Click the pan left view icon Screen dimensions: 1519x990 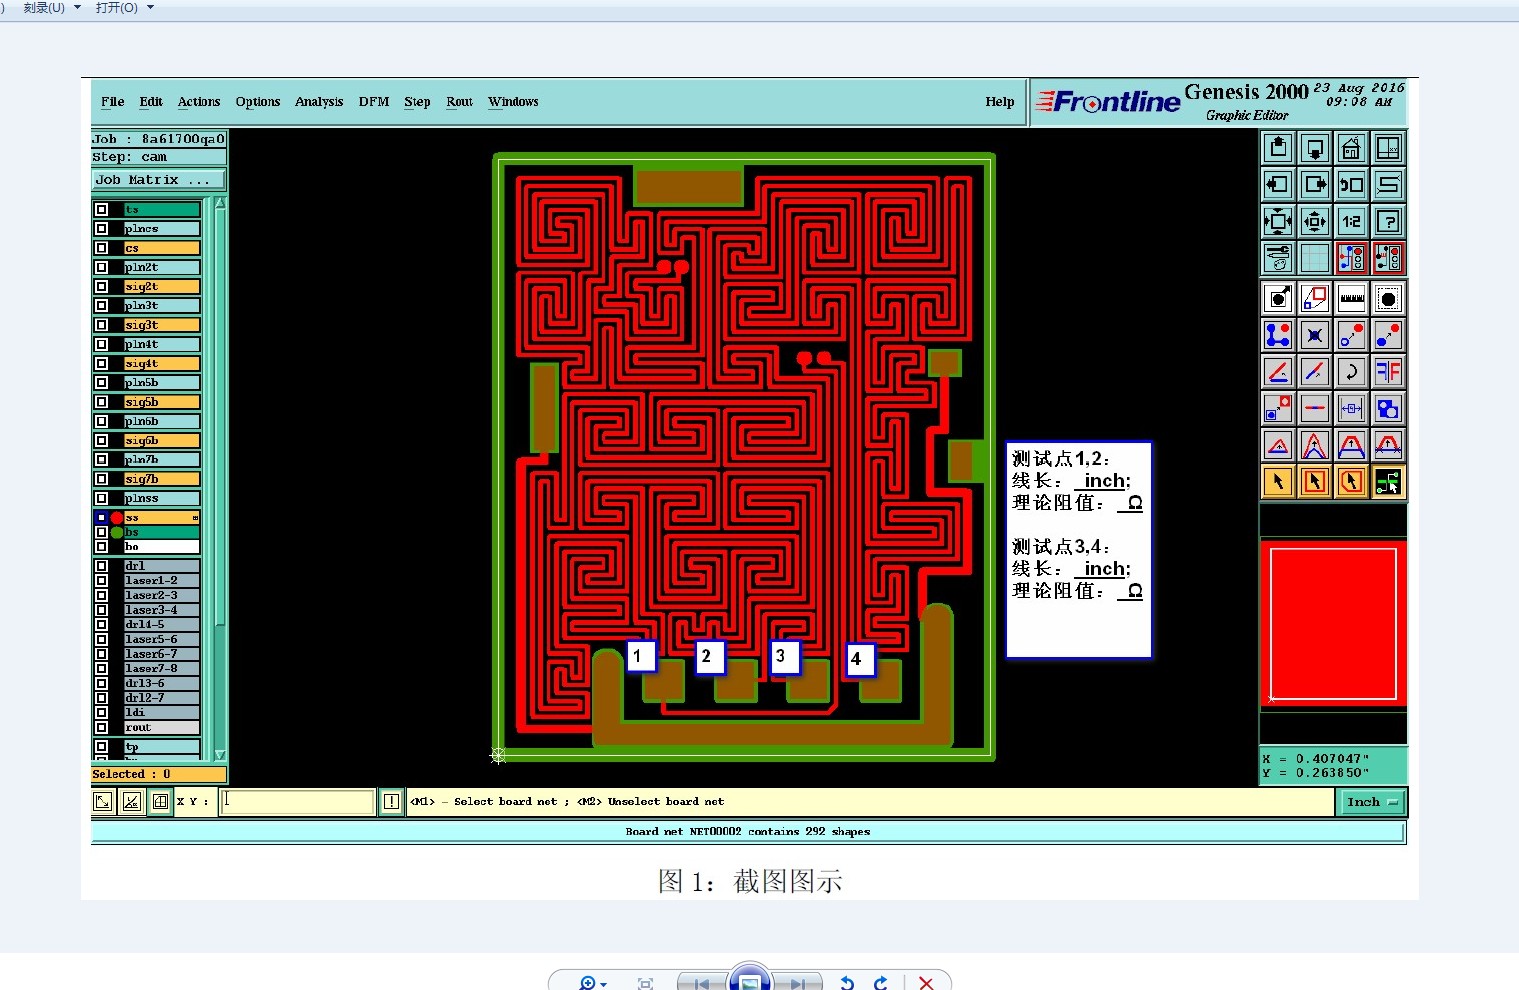[1278, 185]
